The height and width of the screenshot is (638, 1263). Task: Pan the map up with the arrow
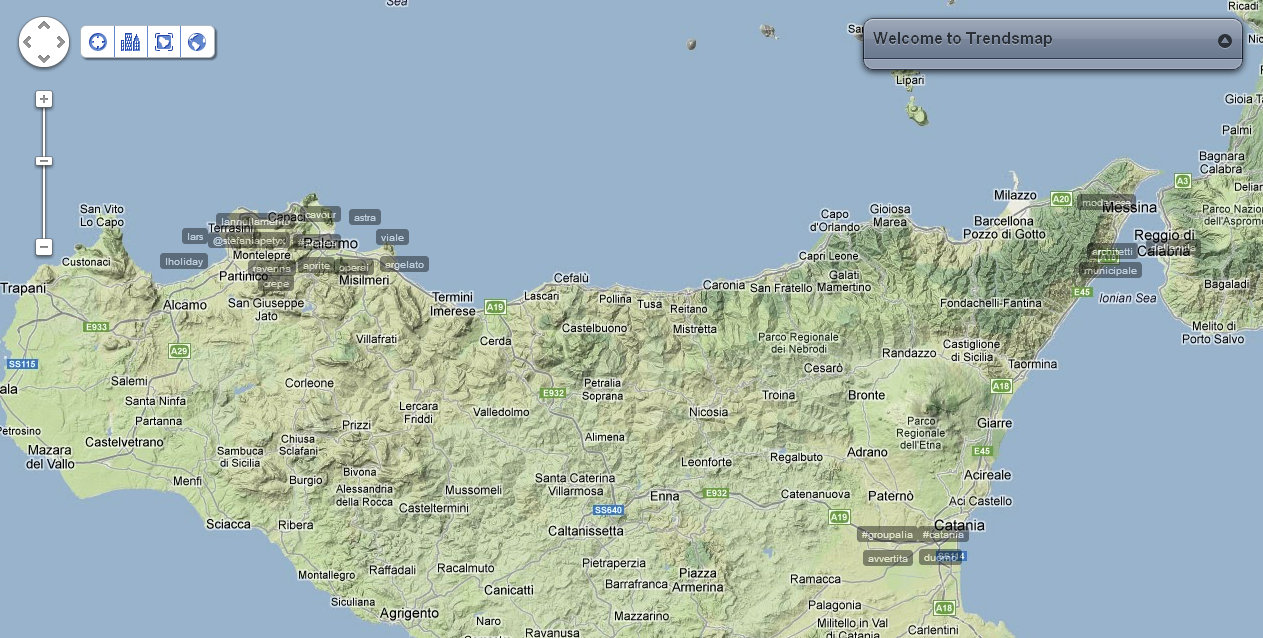coord(44,27)
